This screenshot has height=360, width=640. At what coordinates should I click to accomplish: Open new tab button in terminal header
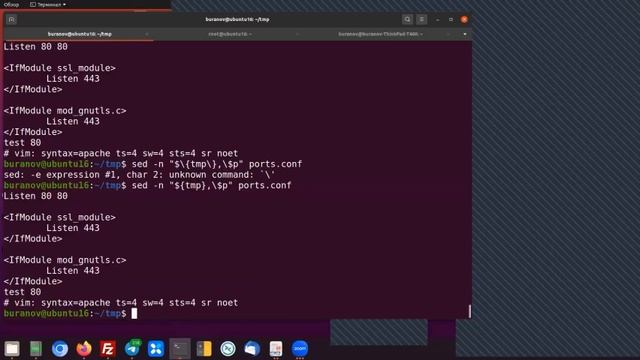tap(11, 19)
